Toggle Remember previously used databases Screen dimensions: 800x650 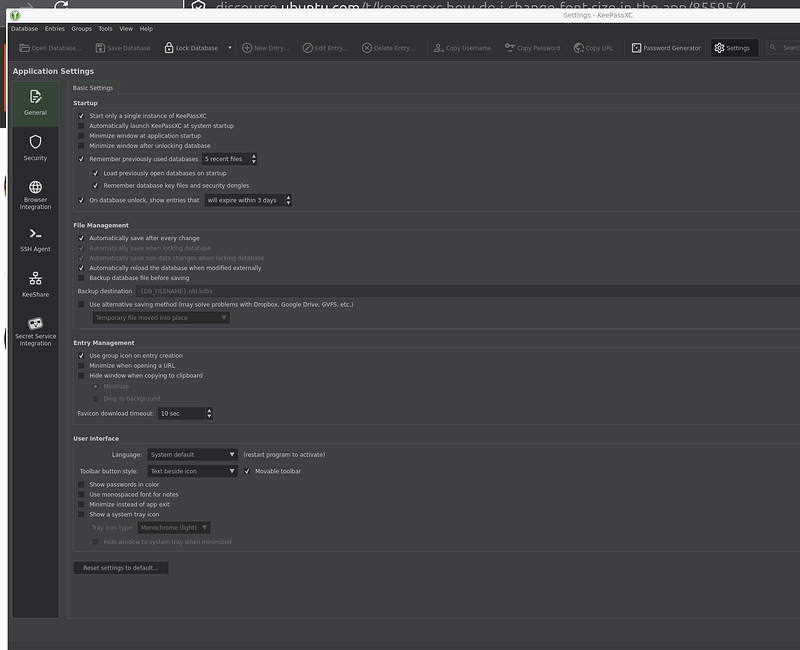tap(81, 159)
